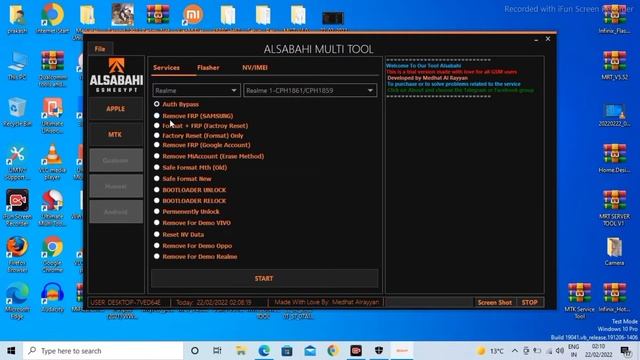
Task: Open the Camera folder on desktop
Action: pyautogui.click(x=614, y=251)
